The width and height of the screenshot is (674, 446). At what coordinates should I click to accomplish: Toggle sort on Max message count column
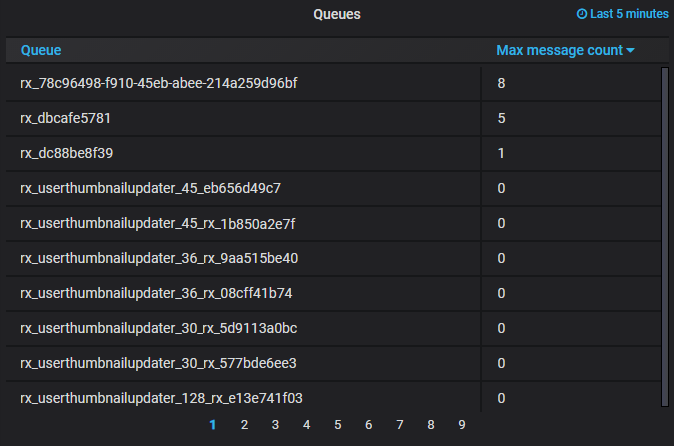pos(559,50)
